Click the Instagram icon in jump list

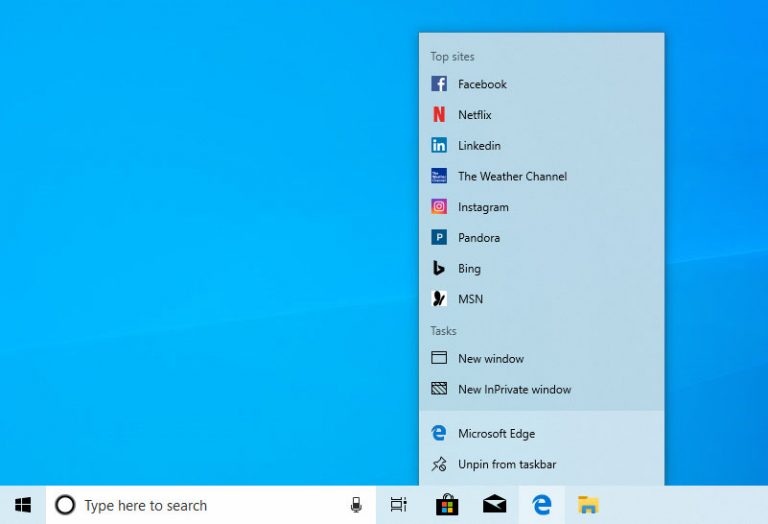click(438, 207)
